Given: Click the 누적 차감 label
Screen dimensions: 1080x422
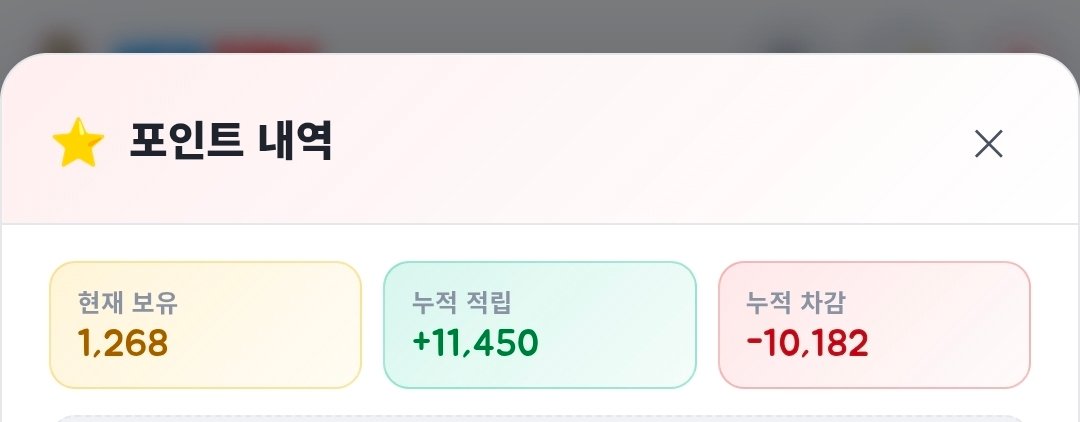Looking at the screenshot, I should click(796, 302).
